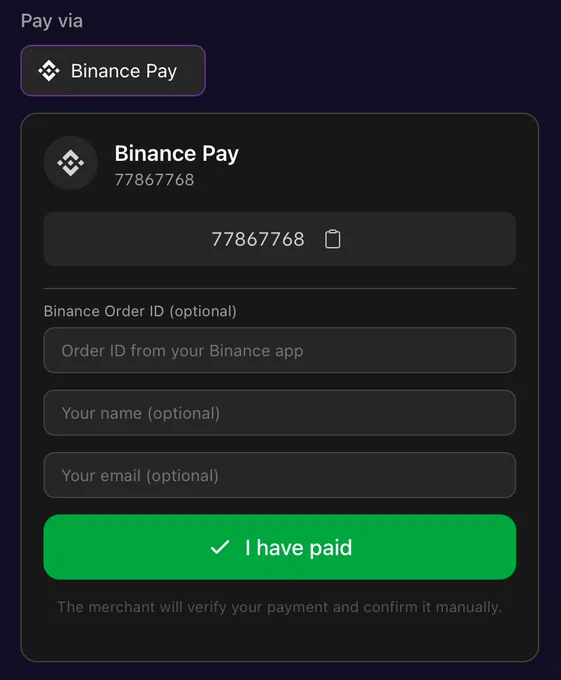The height and width of the screenshot is (680, 561).
Task: Click the Binance Order ID (optional) label
Action: (140, 311)
